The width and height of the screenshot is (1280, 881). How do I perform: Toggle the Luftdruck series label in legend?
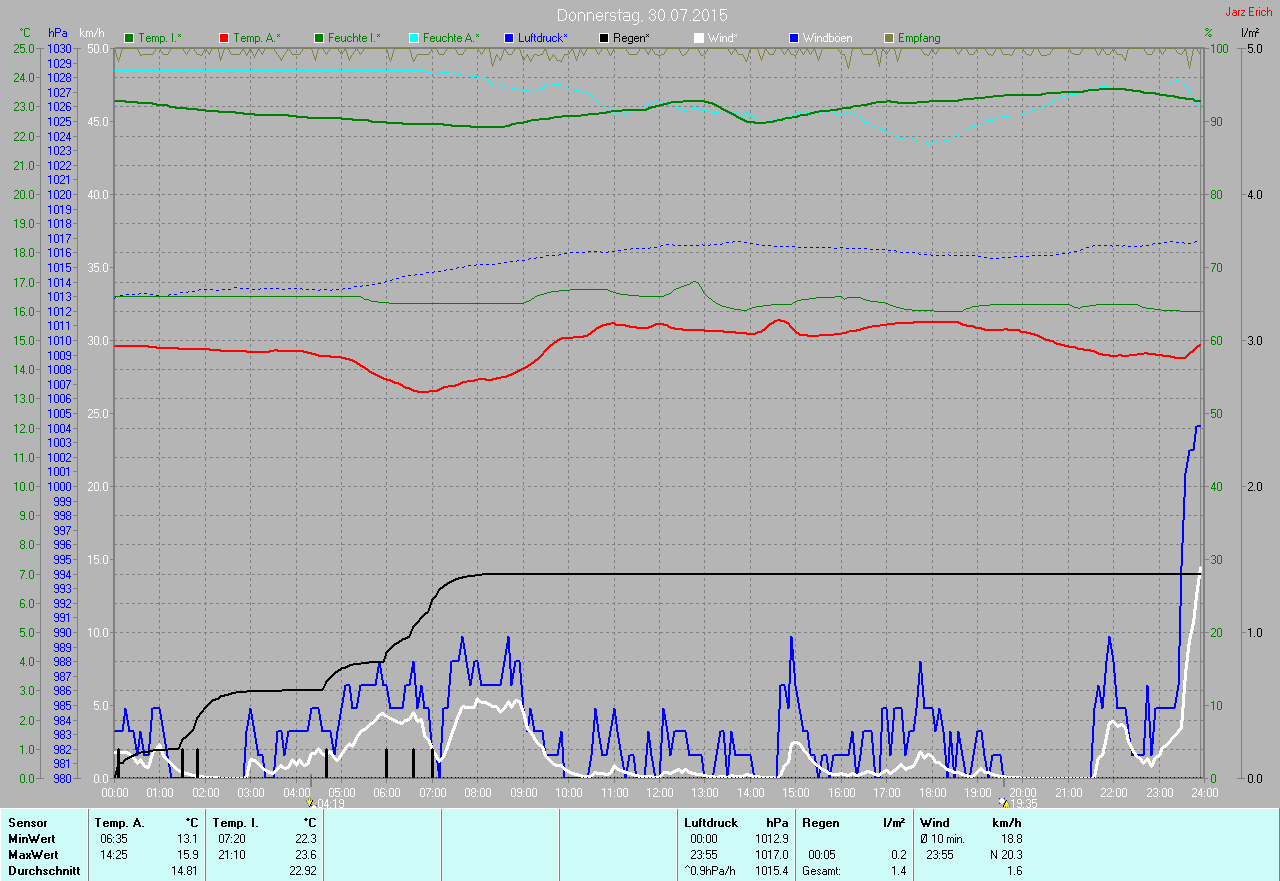(x=542, y=38)
